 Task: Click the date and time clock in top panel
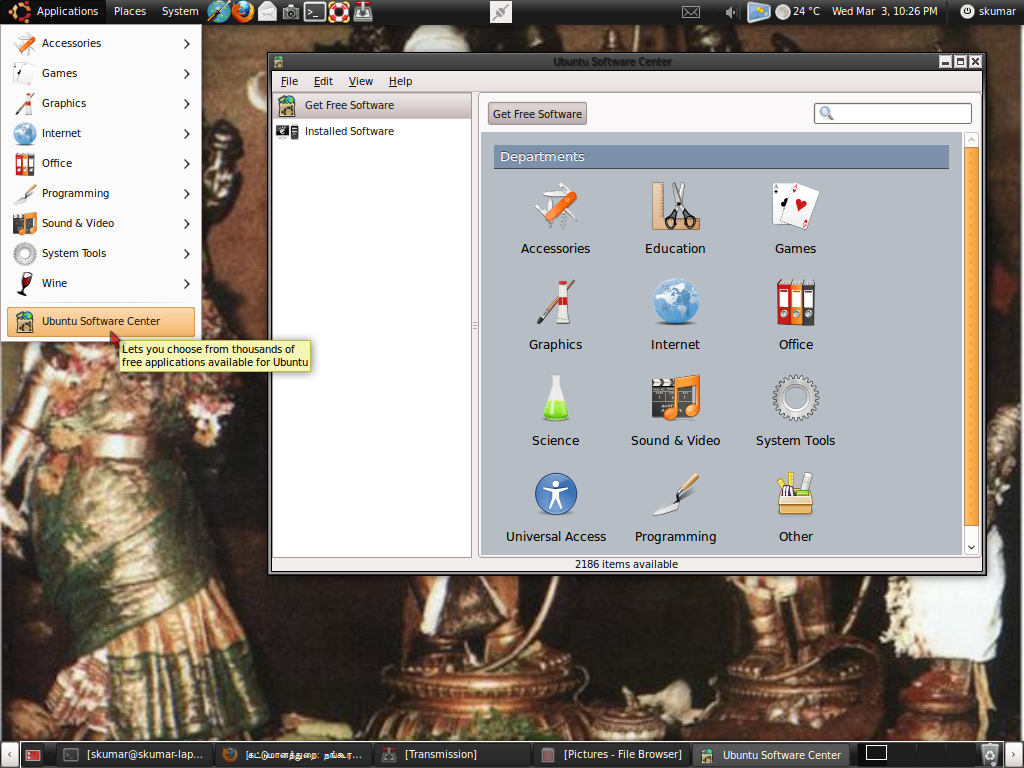884,11
